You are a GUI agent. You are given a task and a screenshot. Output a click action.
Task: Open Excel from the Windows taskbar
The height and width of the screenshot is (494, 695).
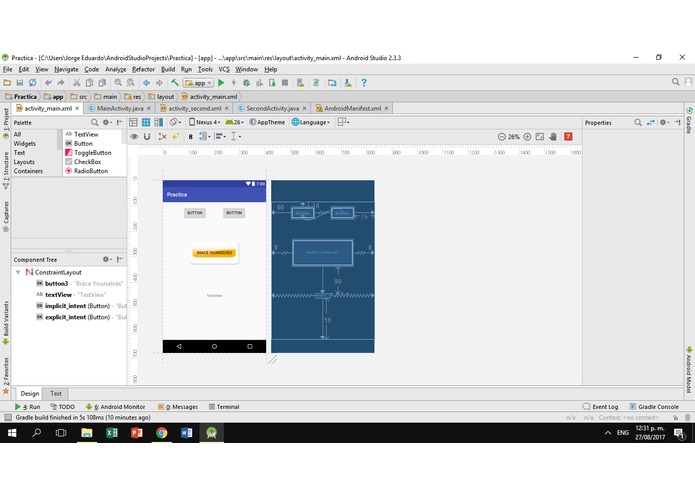point(112,432)
